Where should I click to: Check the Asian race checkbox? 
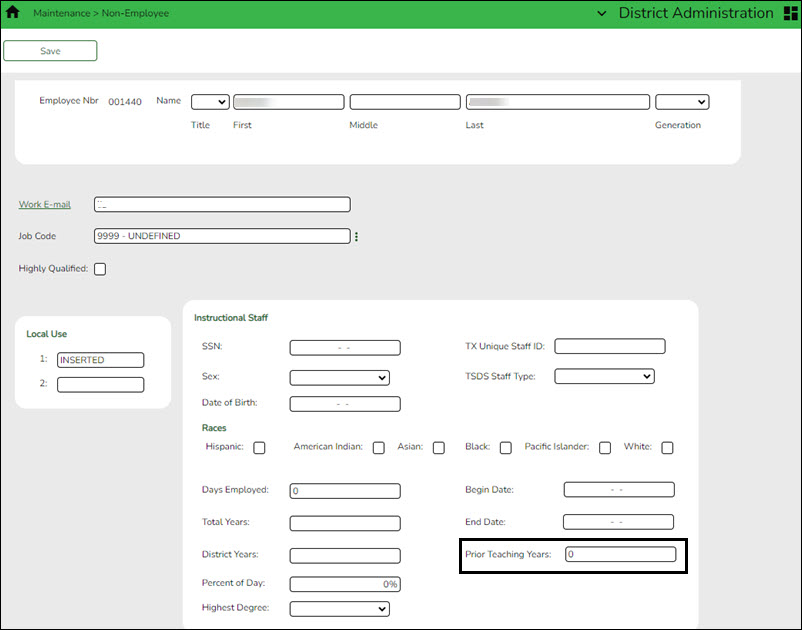438,448
